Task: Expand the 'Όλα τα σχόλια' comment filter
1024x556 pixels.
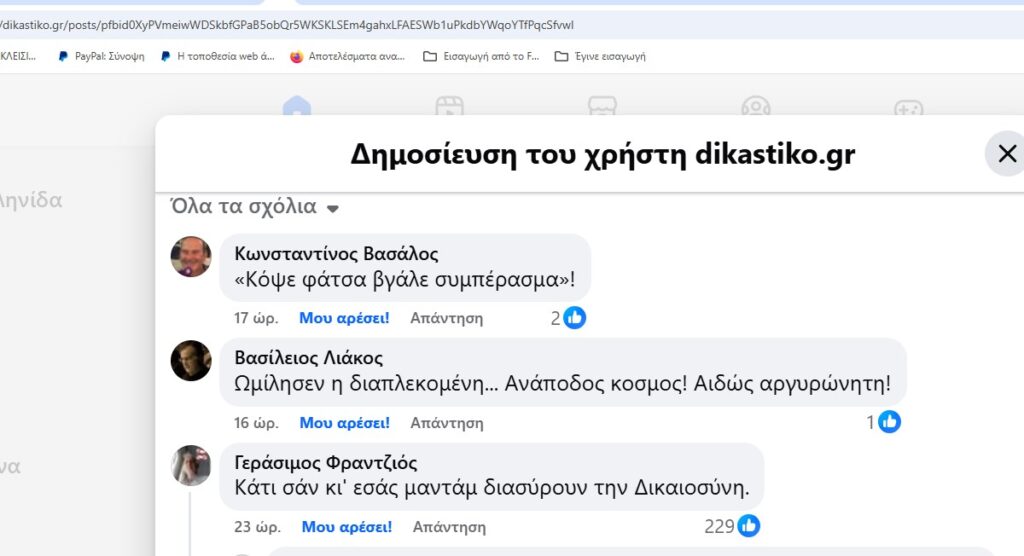Action: coord(255,207)
